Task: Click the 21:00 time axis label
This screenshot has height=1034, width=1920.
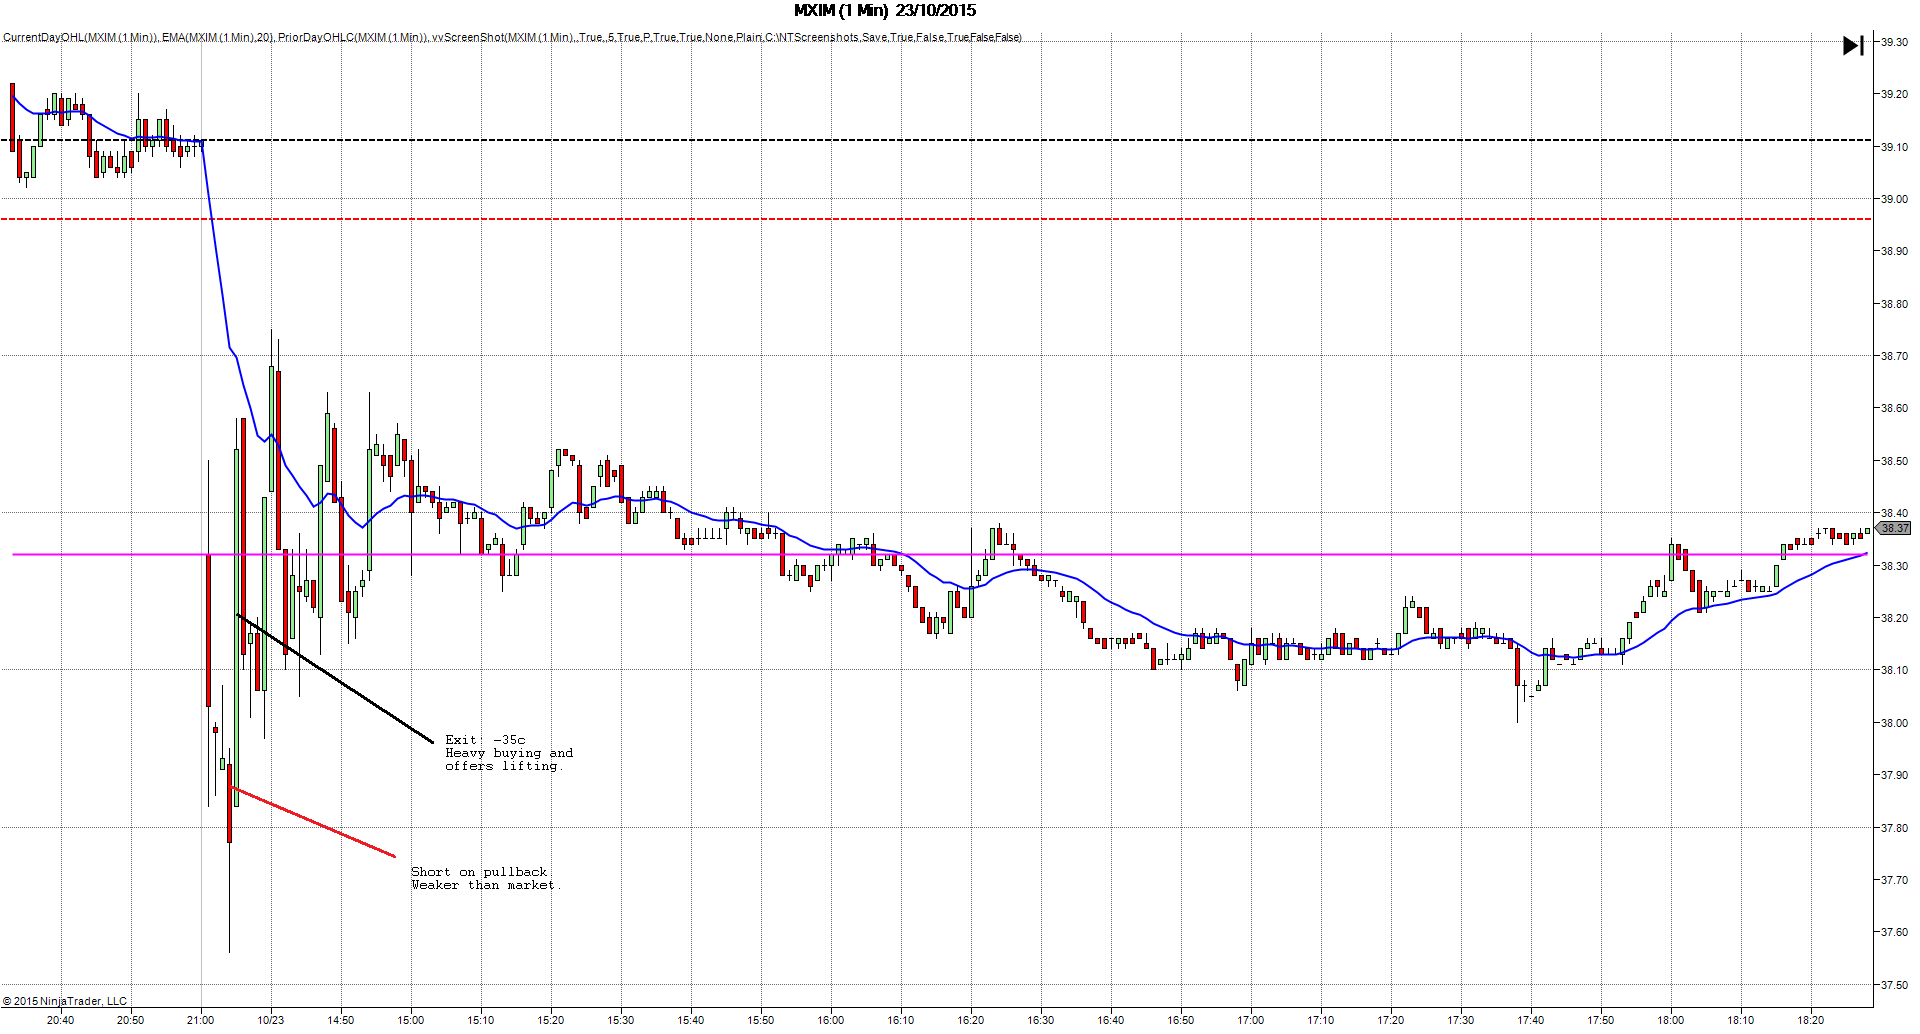Action: pyautogui.click(x=200, y=1020)
